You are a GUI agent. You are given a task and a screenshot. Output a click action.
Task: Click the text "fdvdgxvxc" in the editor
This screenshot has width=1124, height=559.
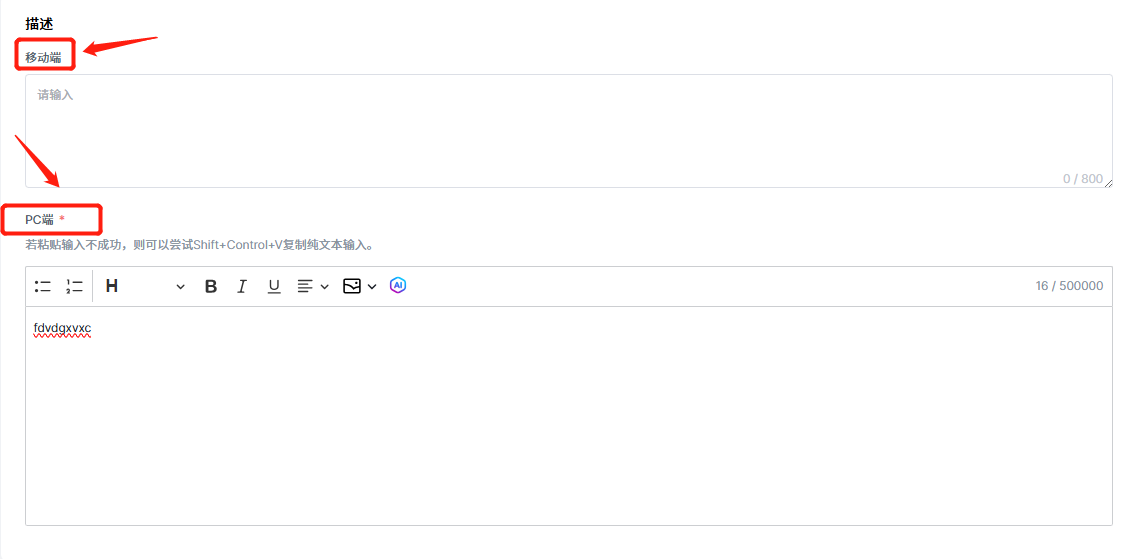62,328
